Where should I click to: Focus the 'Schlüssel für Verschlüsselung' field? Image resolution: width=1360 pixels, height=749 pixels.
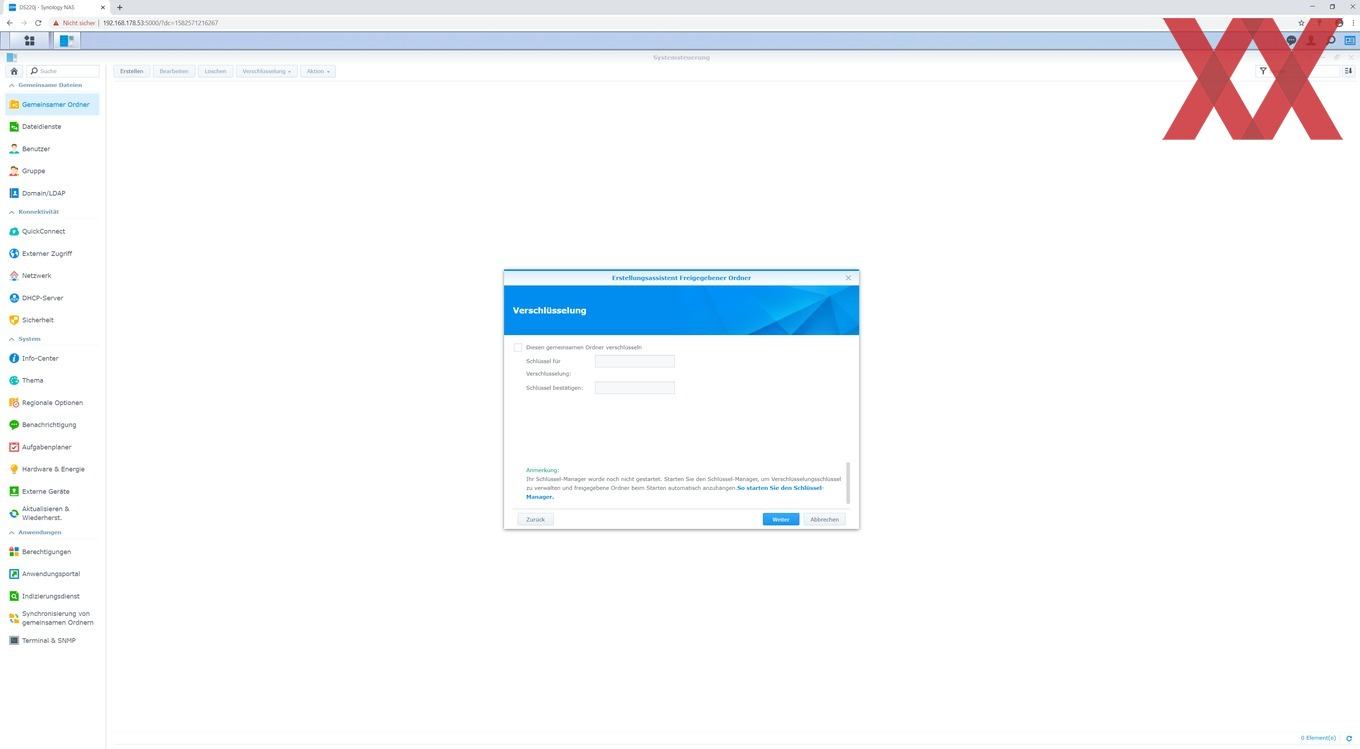[635, 361]
